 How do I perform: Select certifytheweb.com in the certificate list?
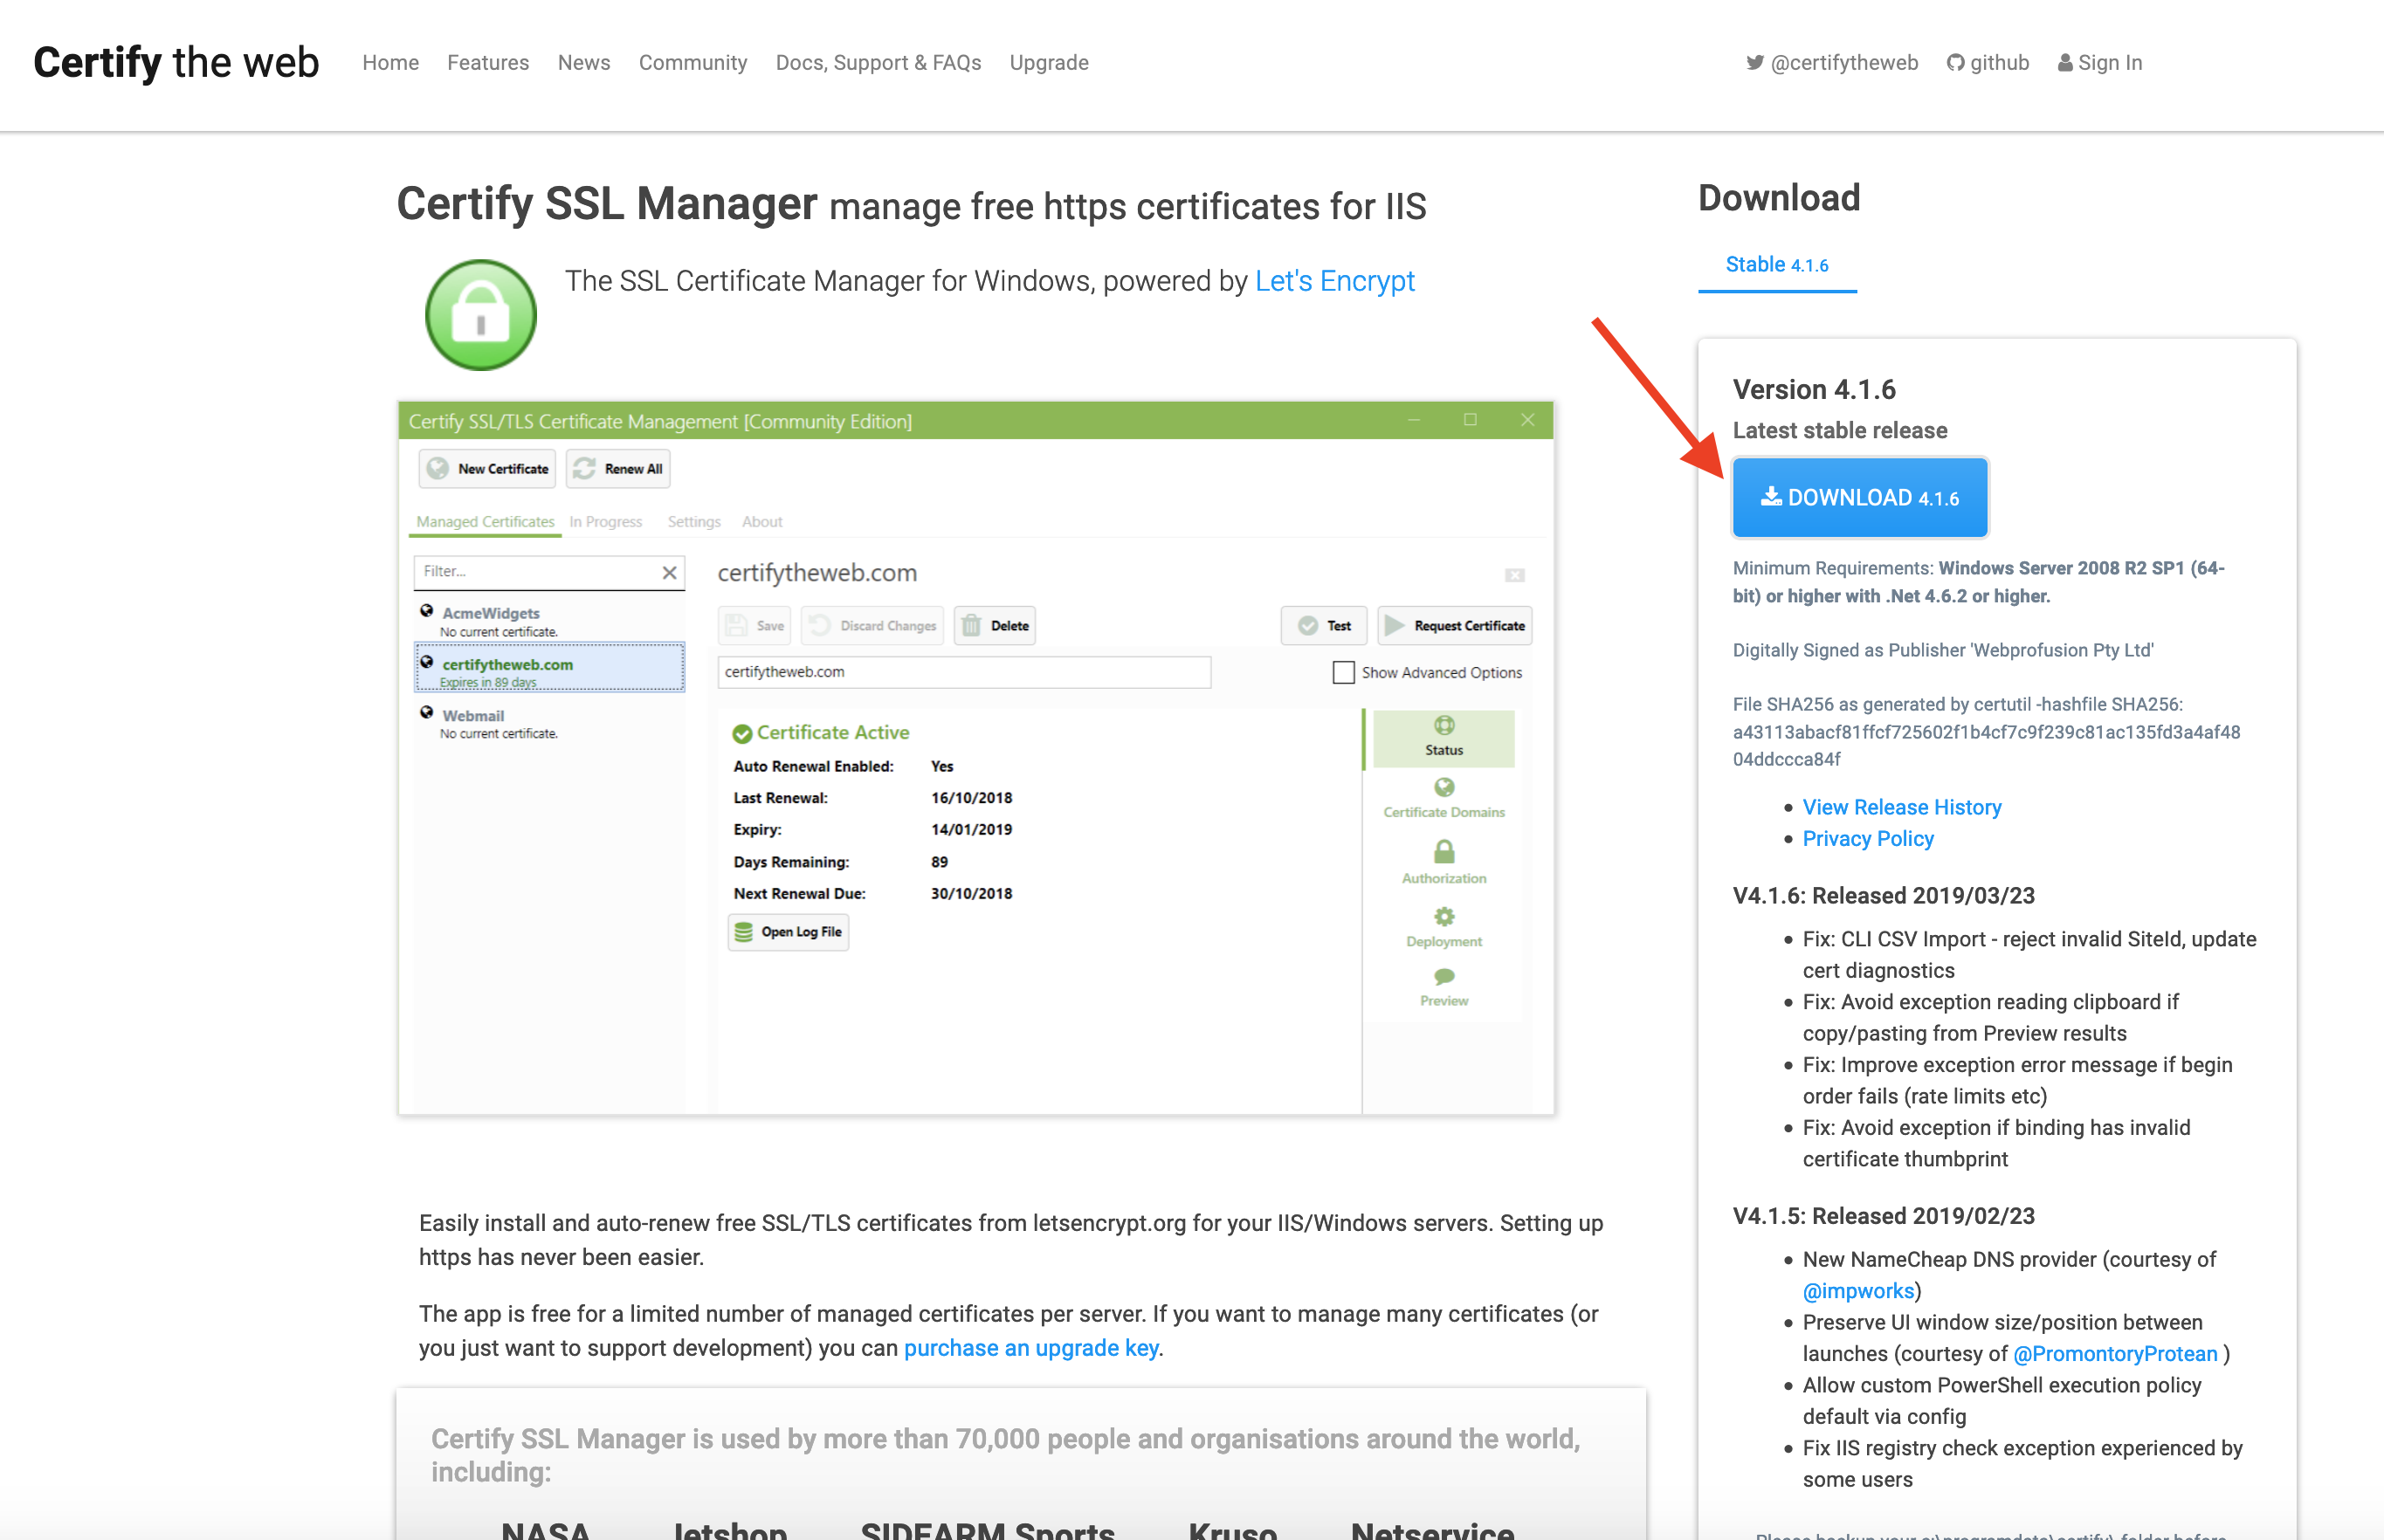tap(549, 667)
